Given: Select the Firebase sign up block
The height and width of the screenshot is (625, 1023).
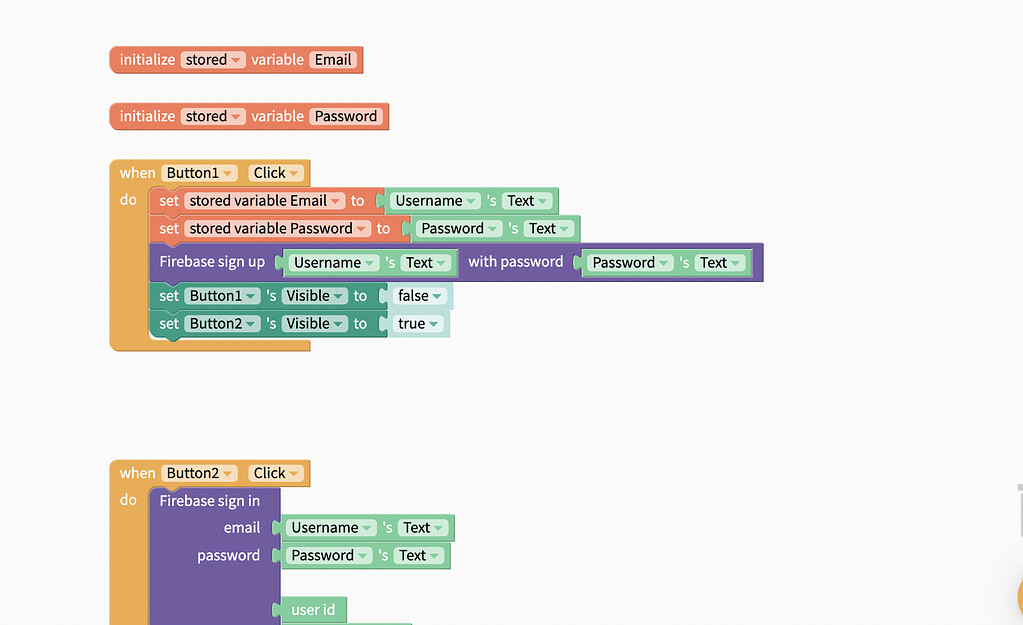Looking at the screenshot, I should [x=212, y=262].
